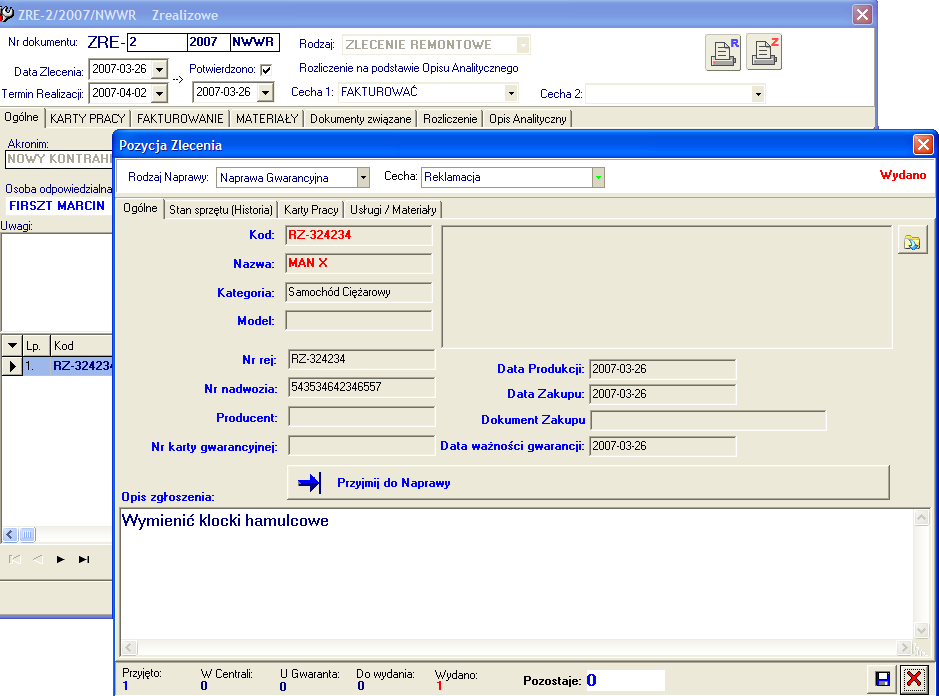Click the Nazwa field MAN X
939x696 pixels.
pos(358,263)
